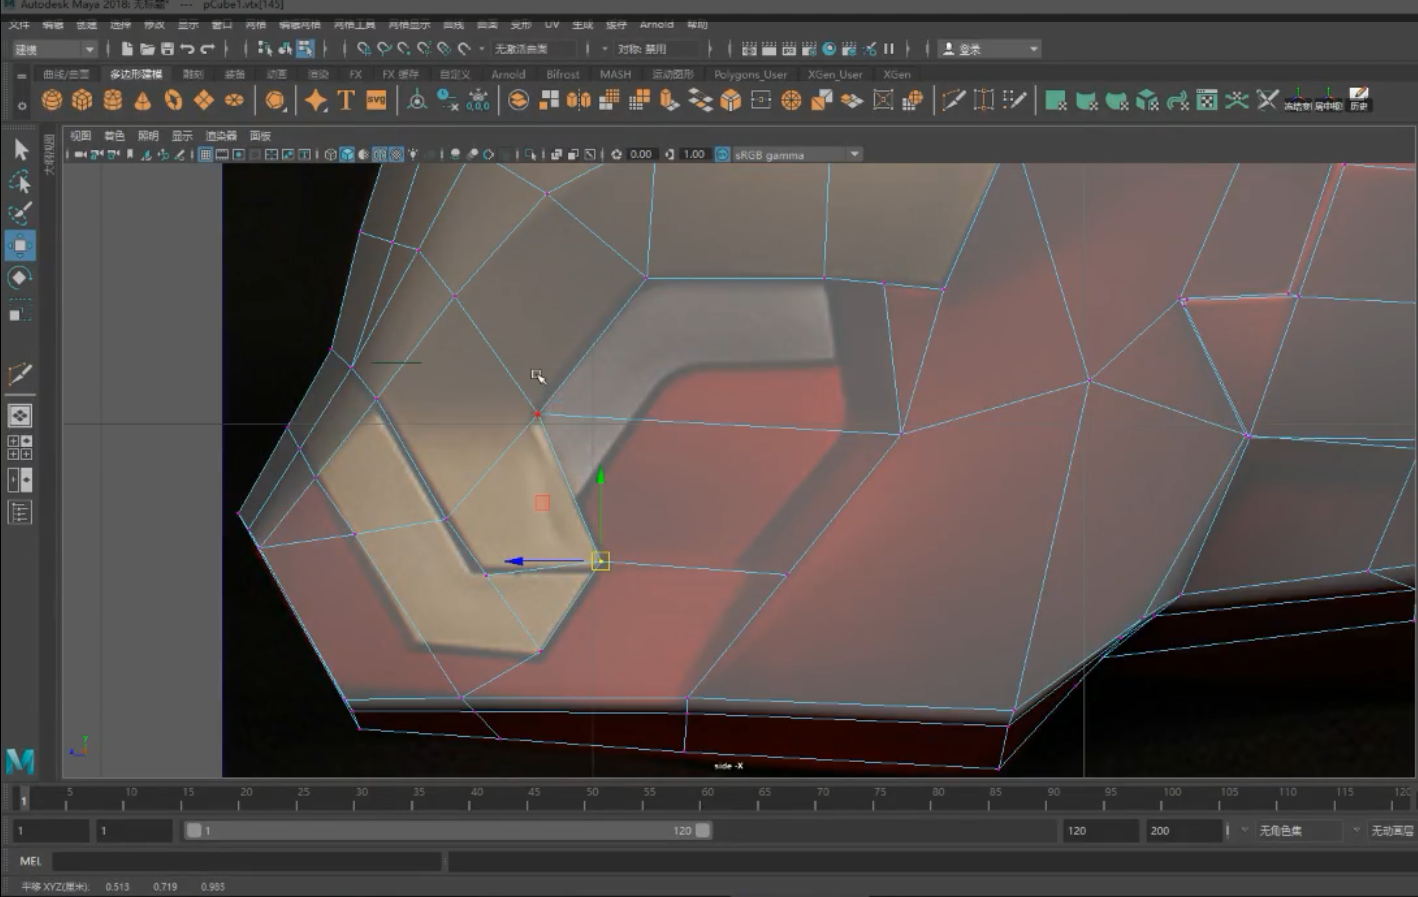The image size is (1418, 897).
Task: Switch to the 多边形建模 shelf tab
Action: click(136, 74)
